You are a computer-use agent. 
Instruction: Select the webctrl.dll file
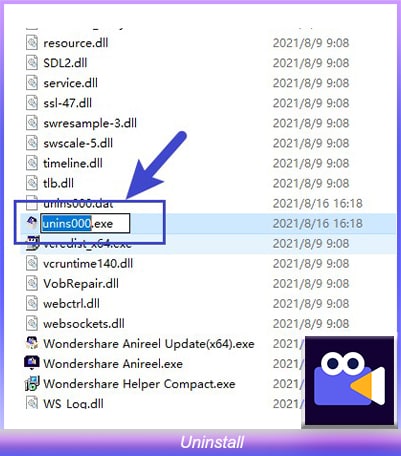point(71,304)
